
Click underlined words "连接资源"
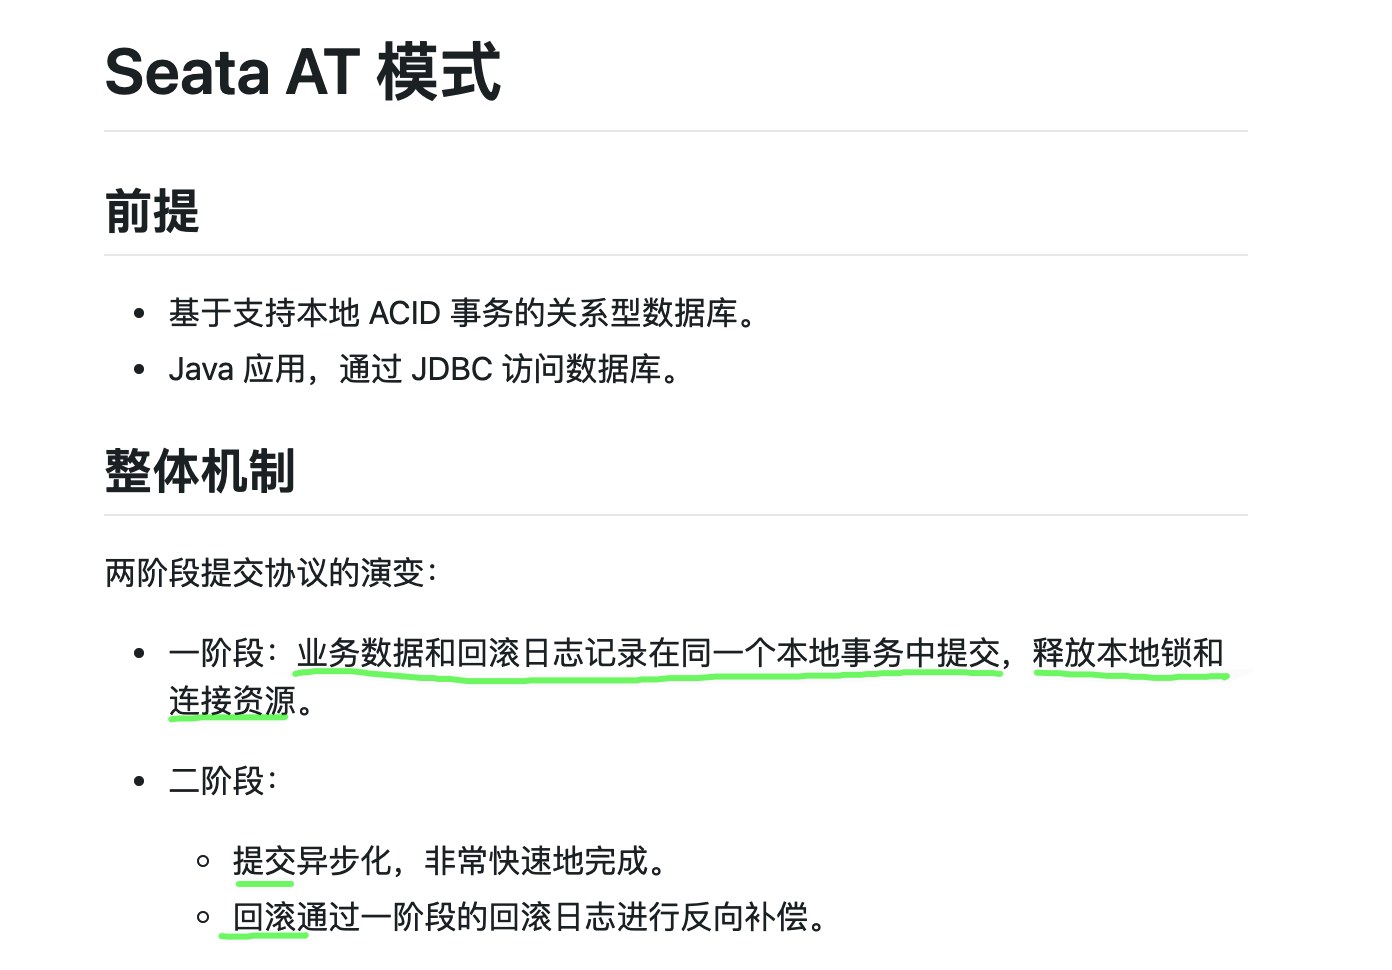tap(233, 701)
